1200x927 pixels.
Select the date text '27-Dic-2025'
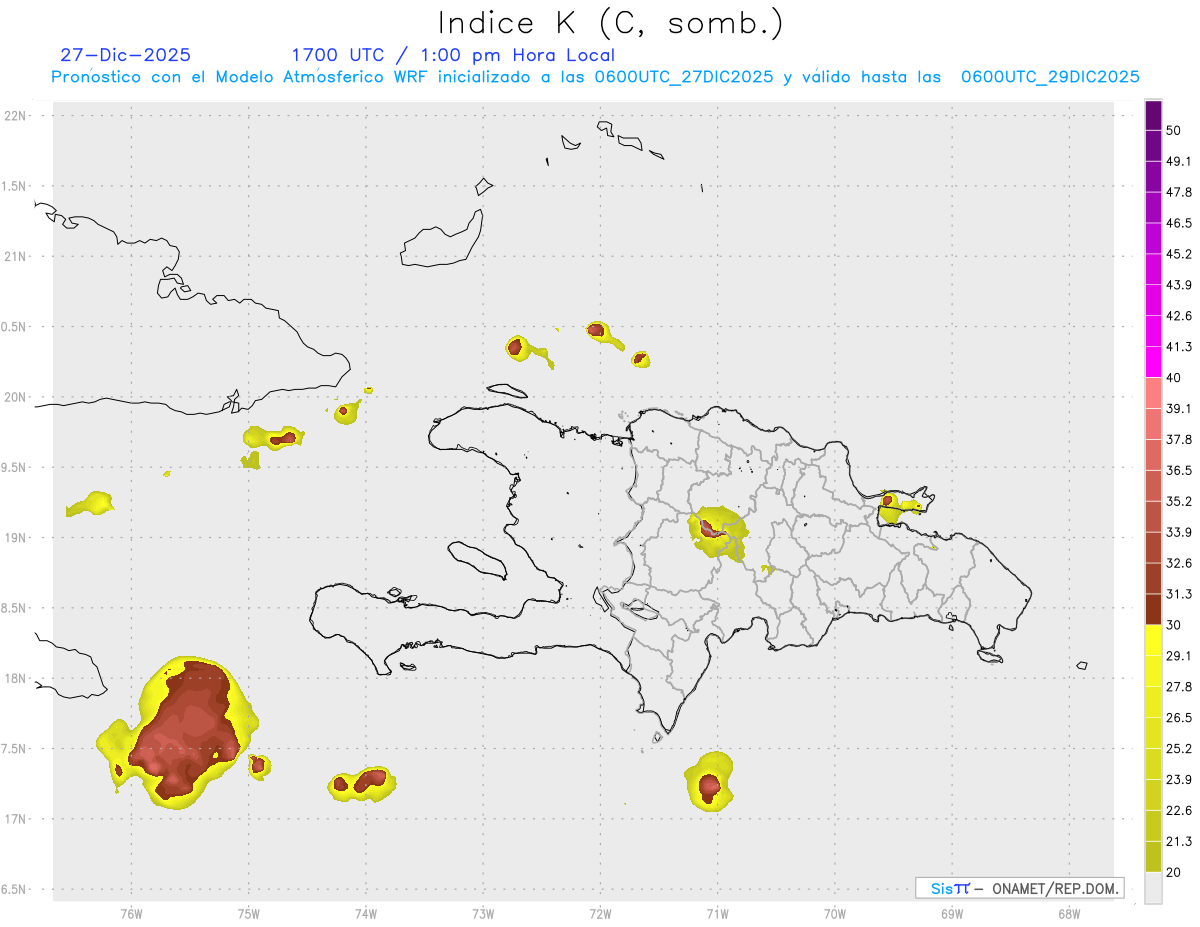125,55
